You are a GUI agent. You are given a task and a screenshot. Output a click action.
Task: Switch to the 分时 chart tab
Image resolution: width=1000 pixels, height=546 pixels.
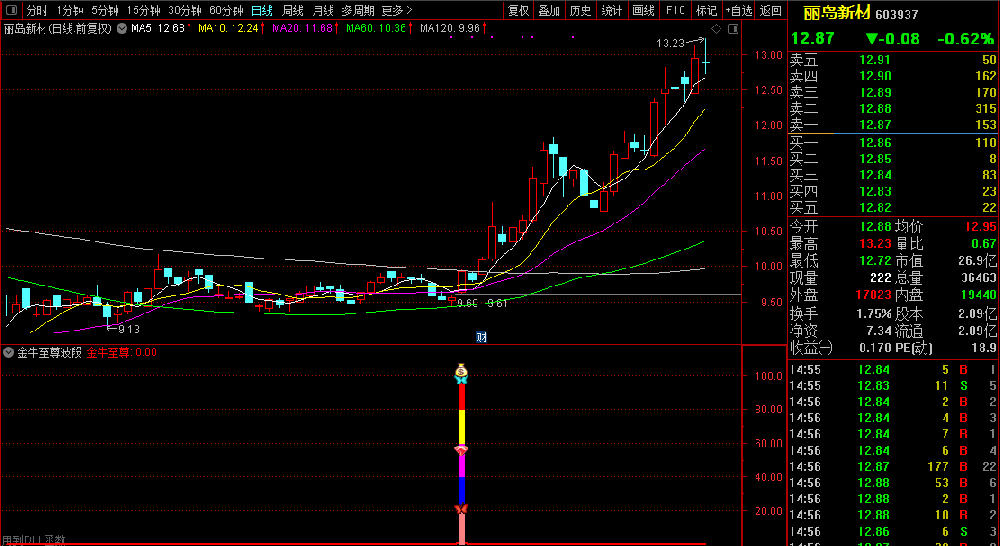[36, 10]
